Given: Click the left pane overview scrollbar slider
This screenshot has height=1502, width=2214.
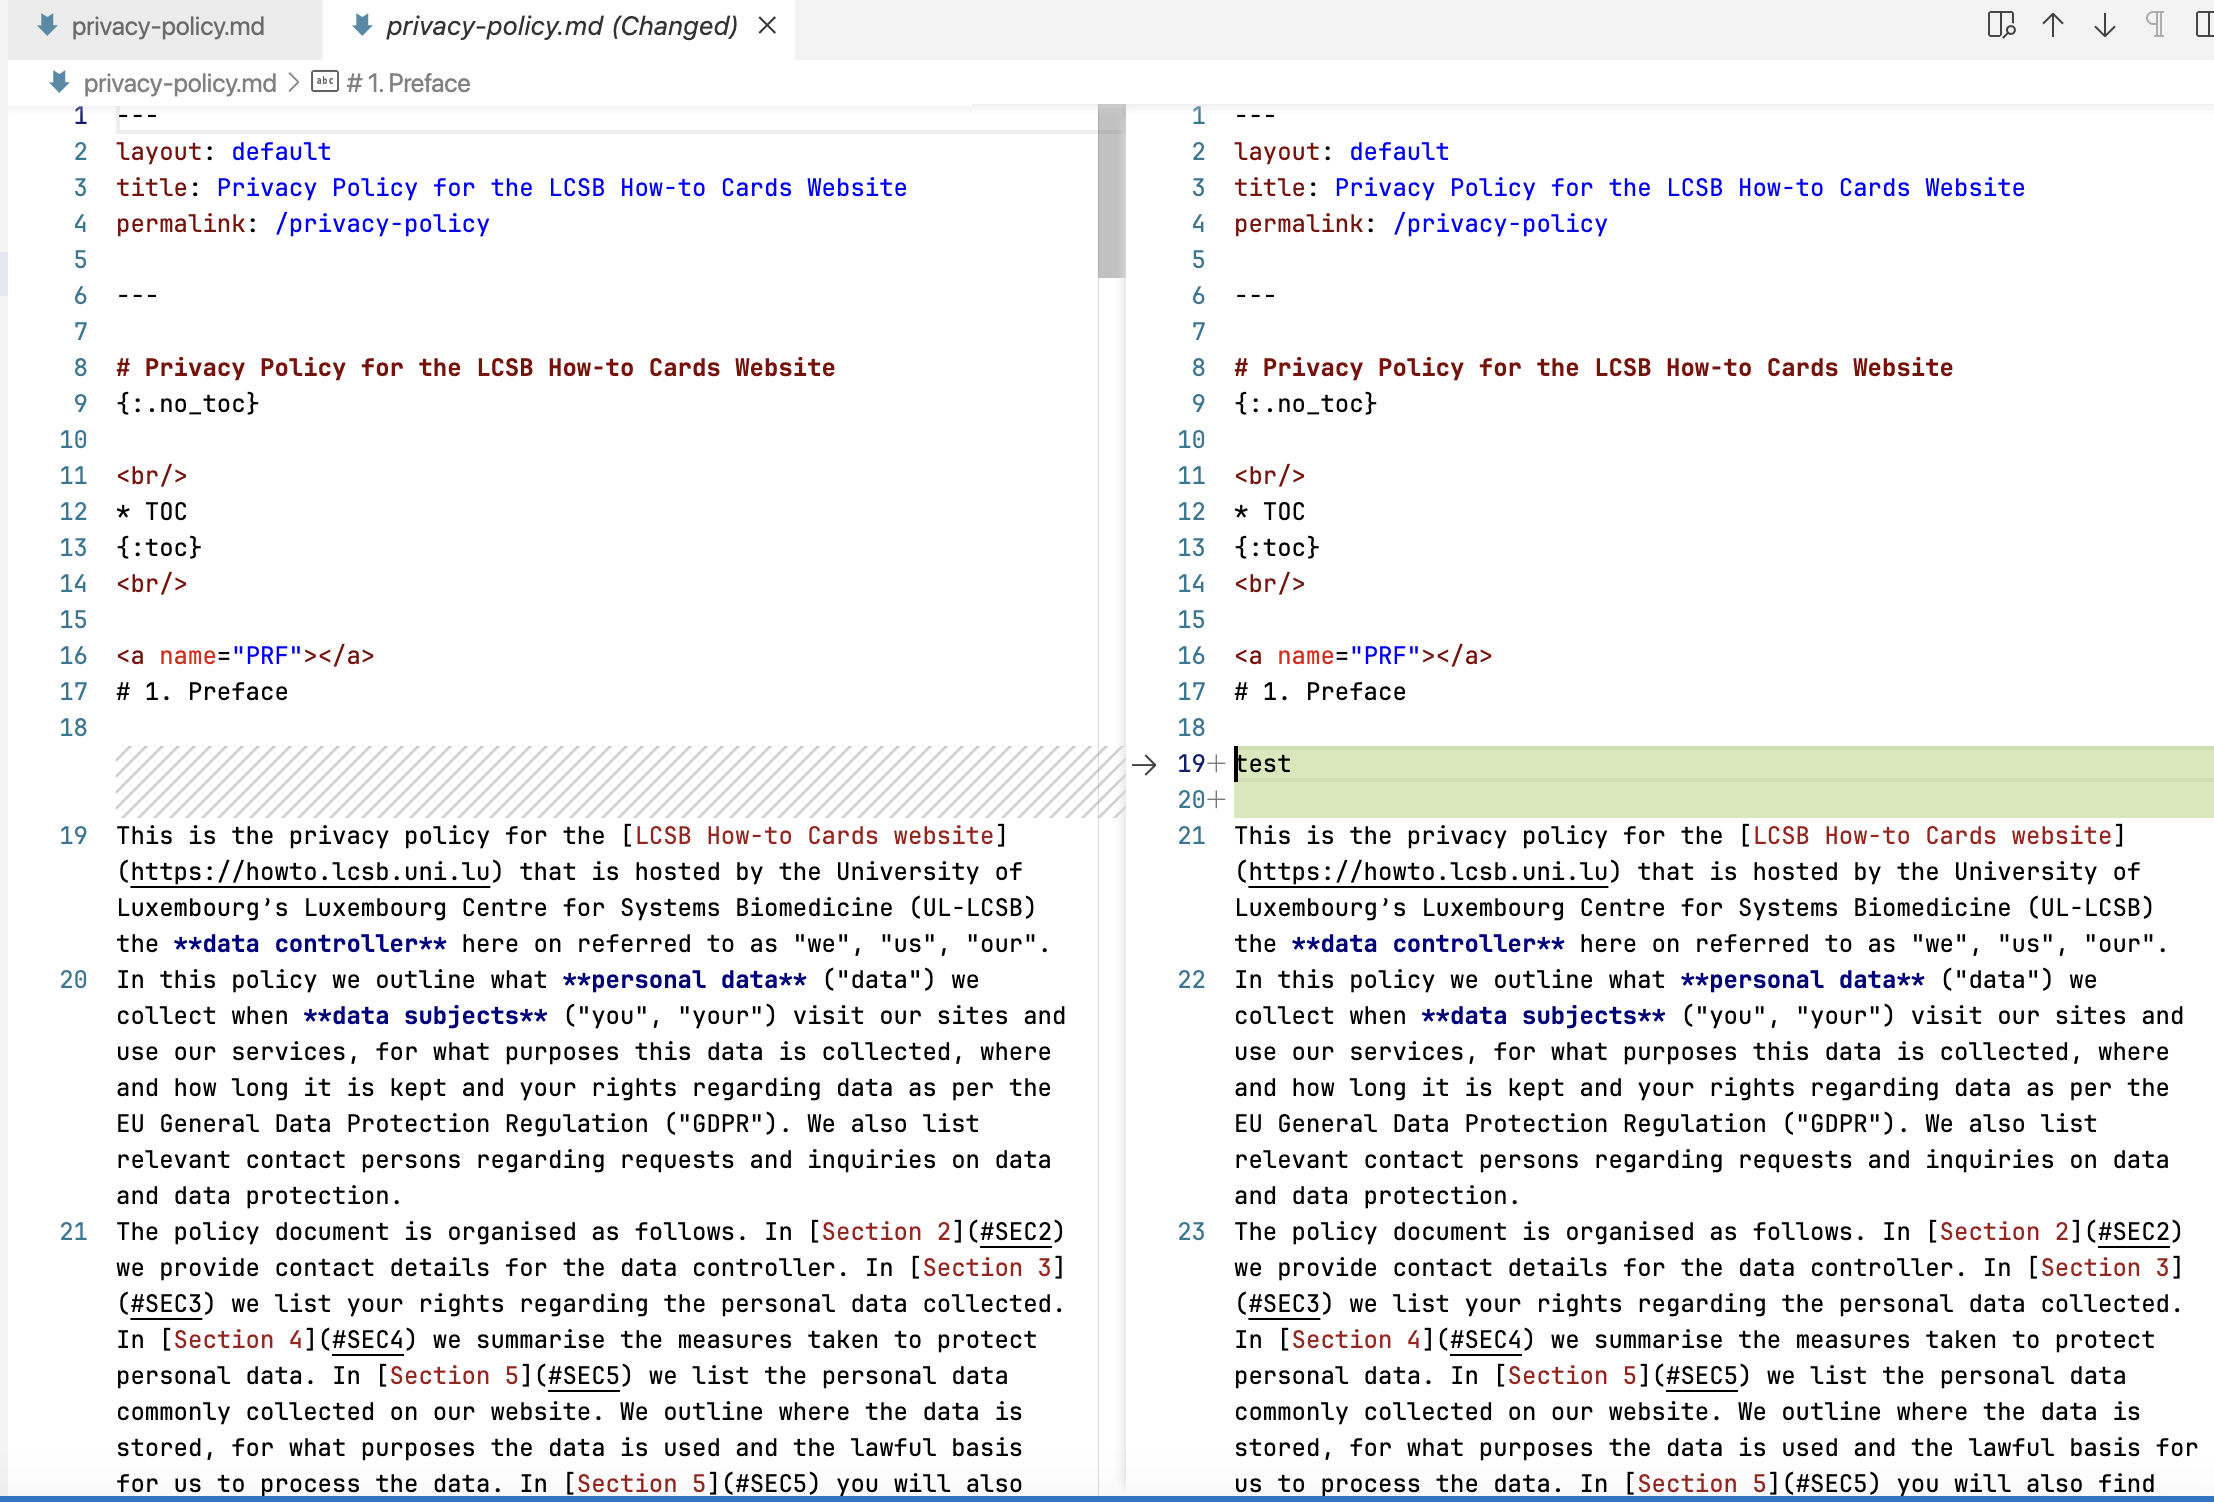Looking at the screenshot, I should [x=1111, y=190].
